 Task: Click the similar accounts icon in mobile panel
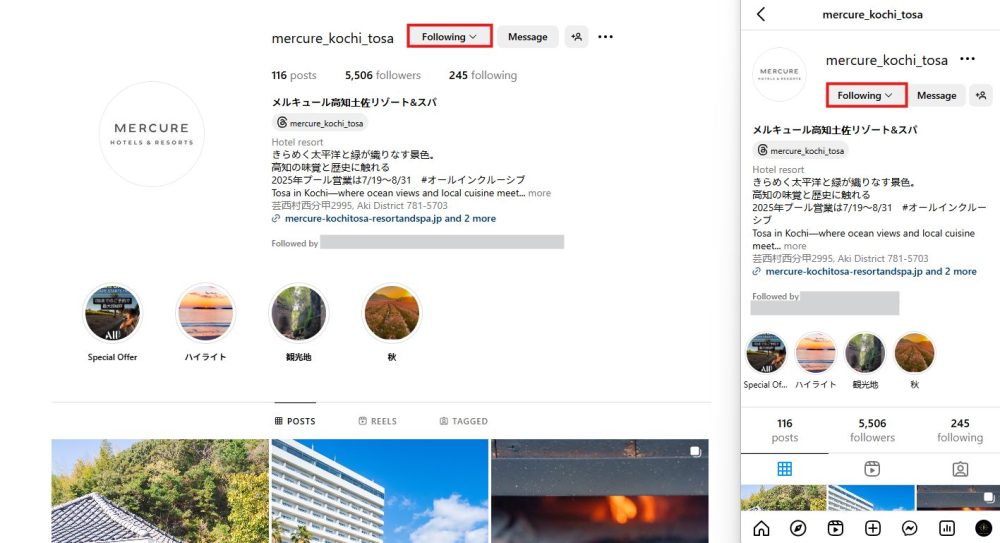981,95
